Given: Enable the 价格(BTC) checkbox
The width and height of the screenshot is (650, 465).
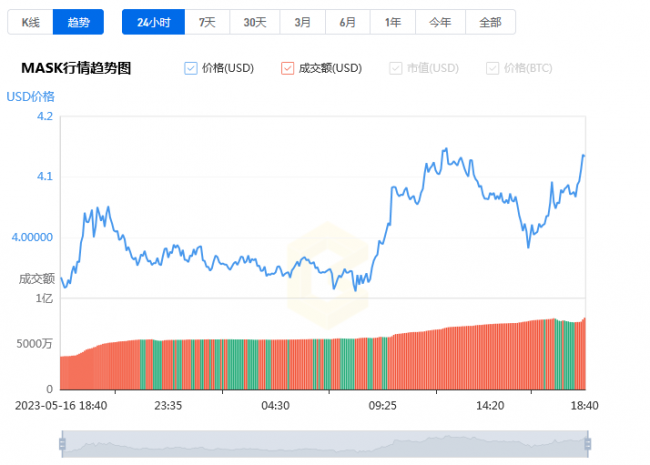Looking at the screenshot, I should 492,68.
